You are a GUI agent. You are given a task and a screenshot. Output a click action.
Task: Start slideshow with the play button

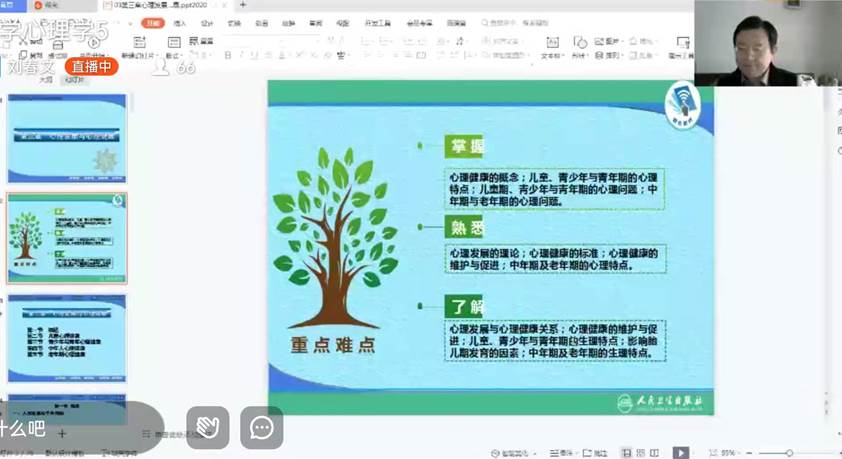pos(680,453)
